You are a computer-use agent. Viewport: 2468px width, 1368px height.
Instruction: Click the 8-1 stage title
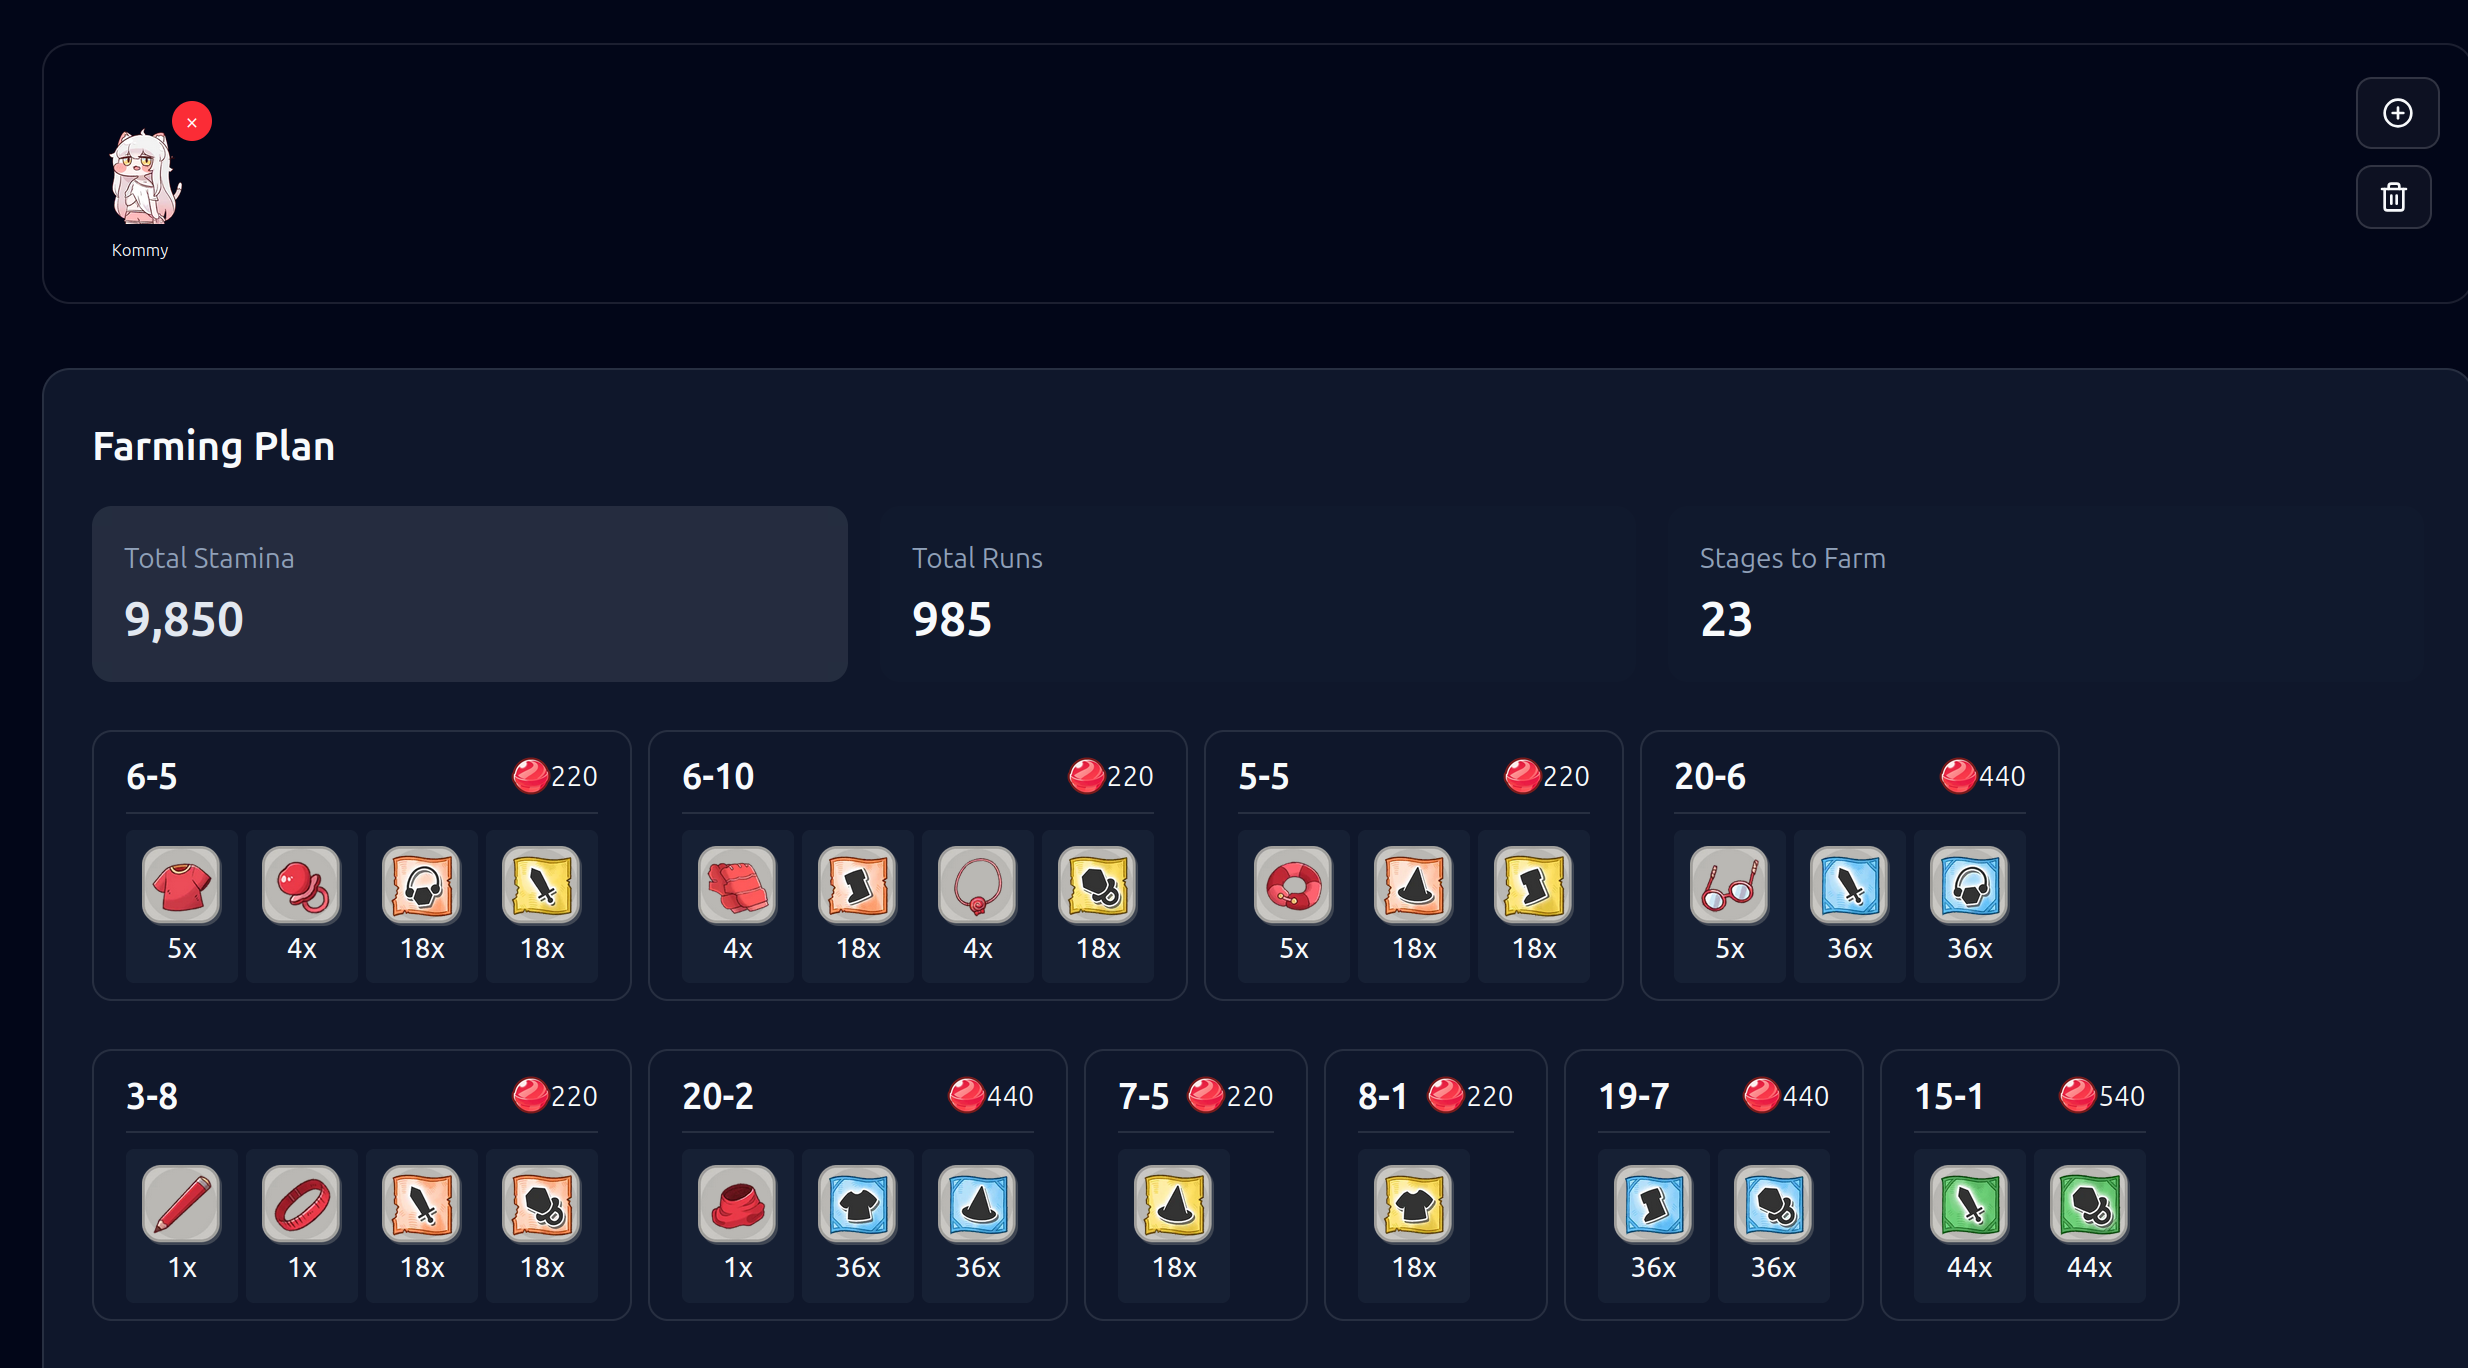1382,1096
